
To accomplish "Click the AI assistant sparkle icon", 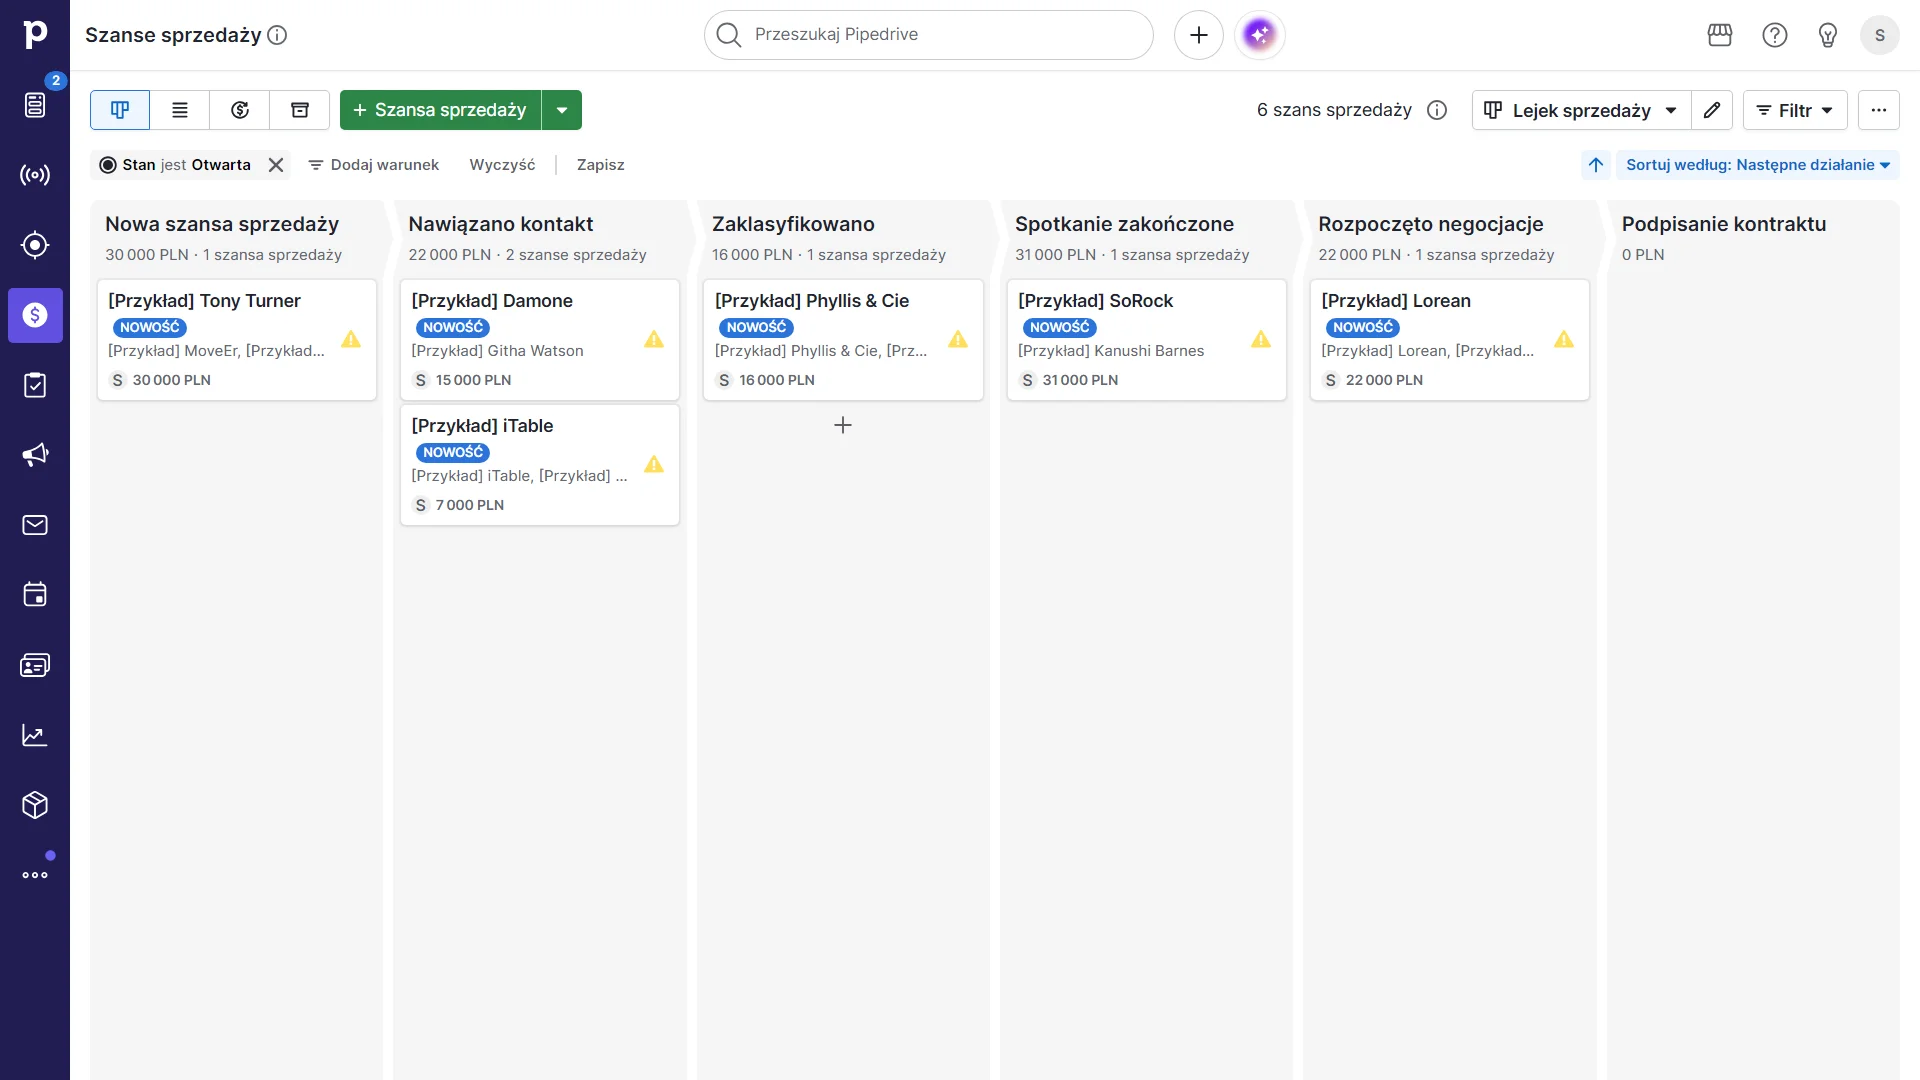I will coord(1259,35).
